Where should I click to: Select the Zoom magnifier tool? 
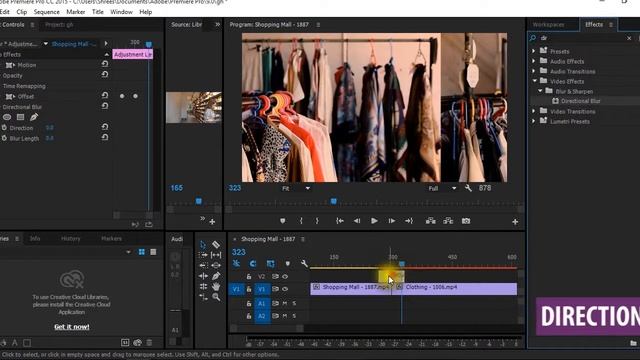click(216, 297)
